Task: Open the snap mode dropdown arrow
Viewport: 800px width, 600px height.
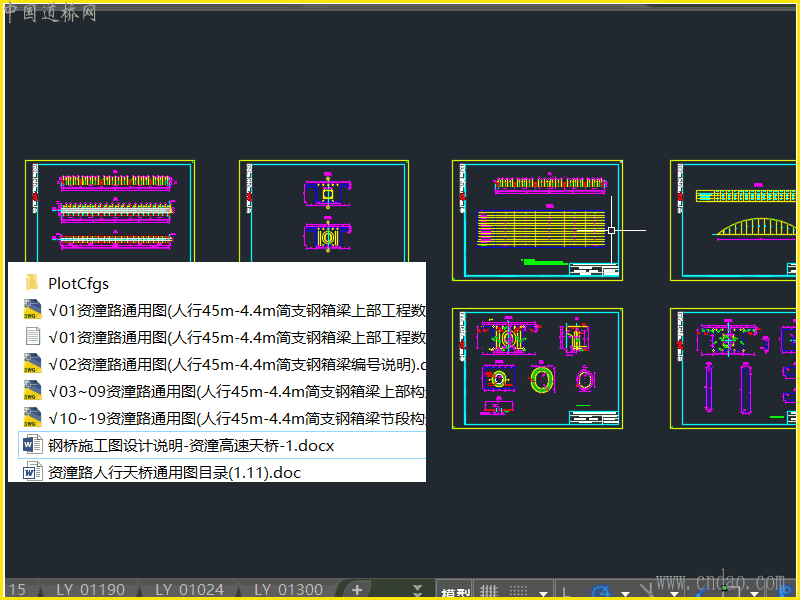Action: 543,593
